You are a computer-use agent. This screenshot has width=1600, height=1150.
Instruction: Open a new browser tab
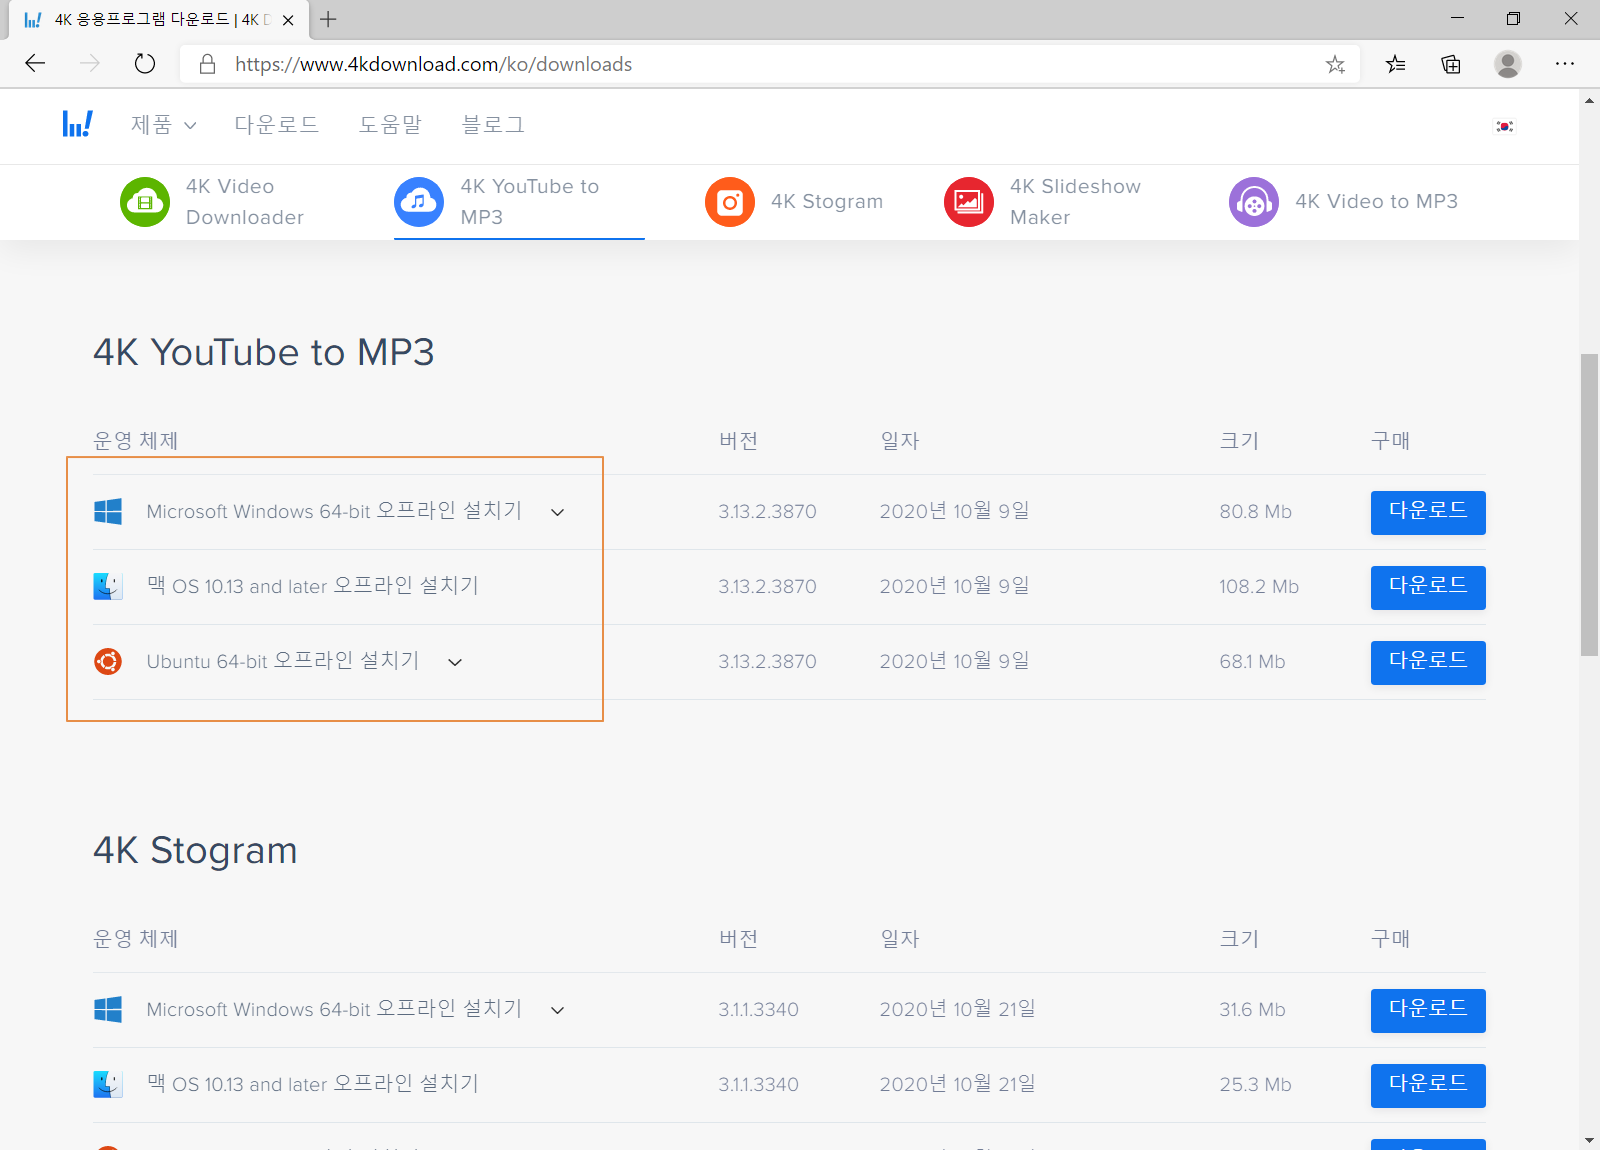point(328,19)
